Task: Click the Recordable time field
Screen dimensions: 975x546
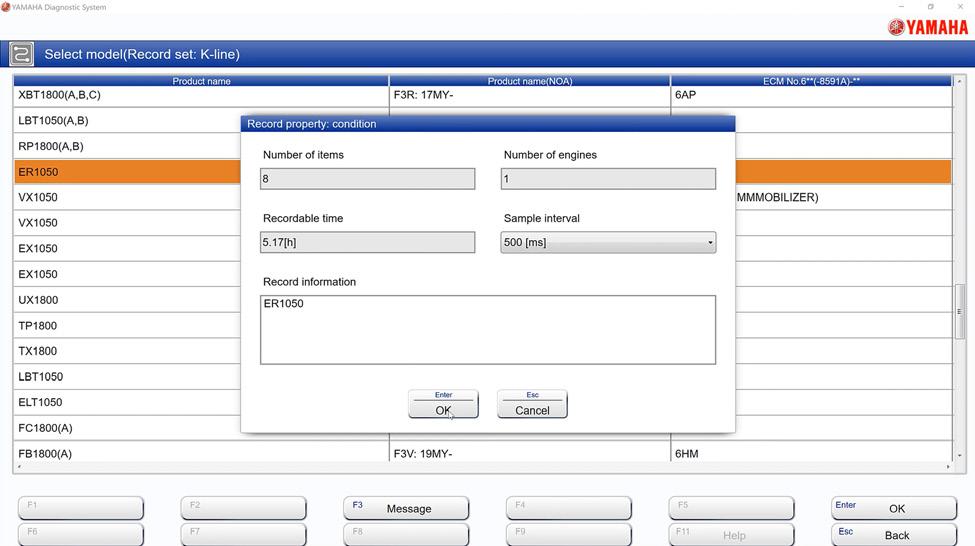Action: coord(367,242)
